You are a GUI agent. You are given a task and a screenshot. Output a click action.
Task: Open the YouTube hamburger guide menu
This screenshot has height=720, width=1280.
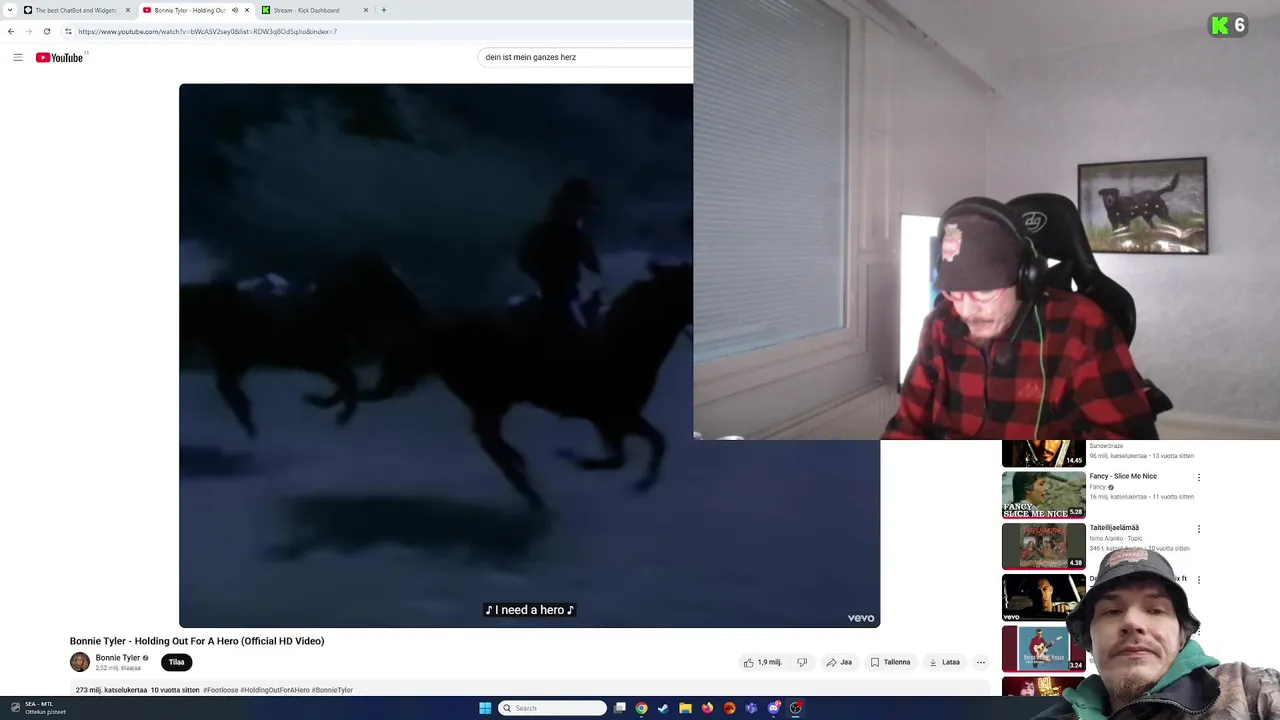click(x=17, y=57)
